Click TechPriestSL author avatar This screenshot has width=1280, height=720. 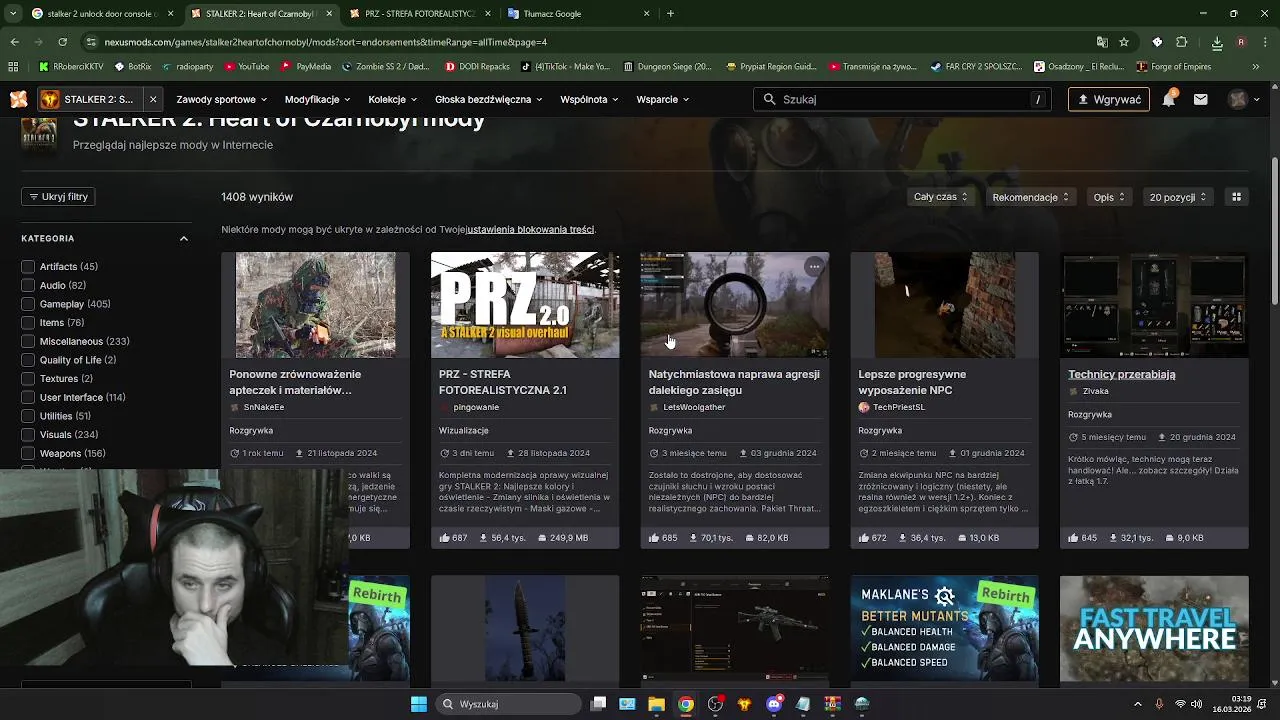pyautogui.click(x=864, y=407)
